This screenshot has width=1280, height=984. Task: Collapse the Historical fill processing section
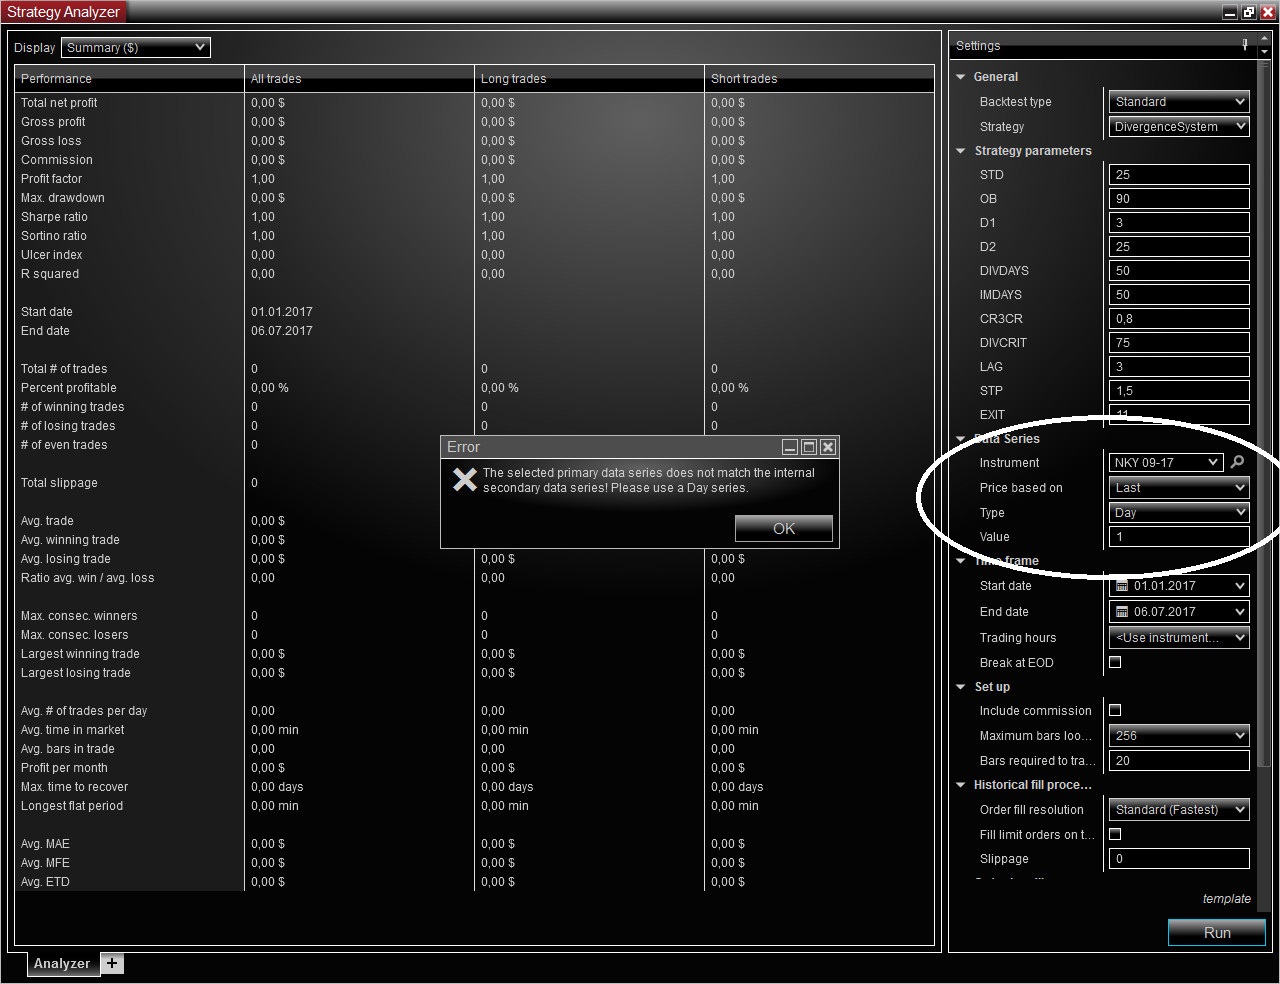pos(961,785)
